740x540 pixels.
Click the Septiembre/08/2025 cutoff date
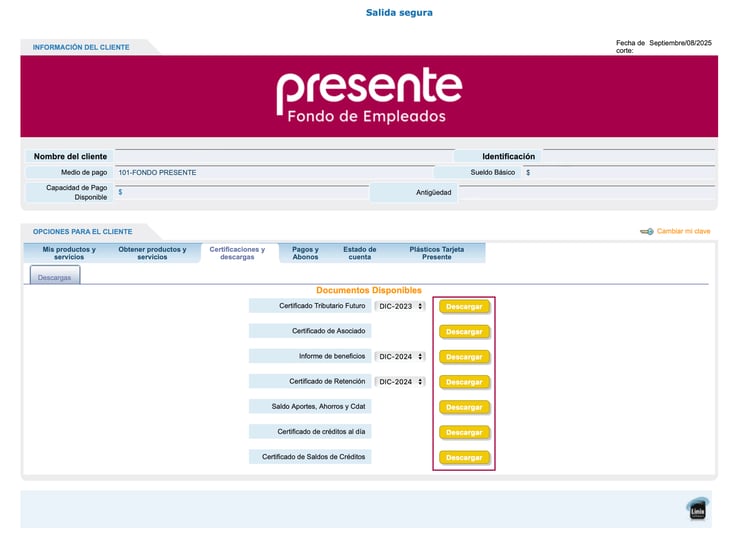tap(680, 43)
